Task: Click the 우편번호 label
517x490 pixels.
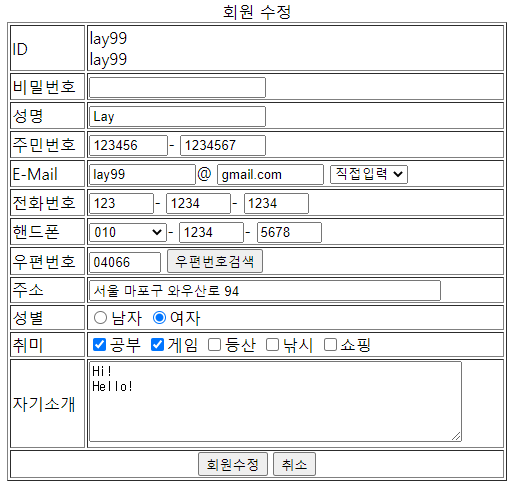Action: pos(44,261)
